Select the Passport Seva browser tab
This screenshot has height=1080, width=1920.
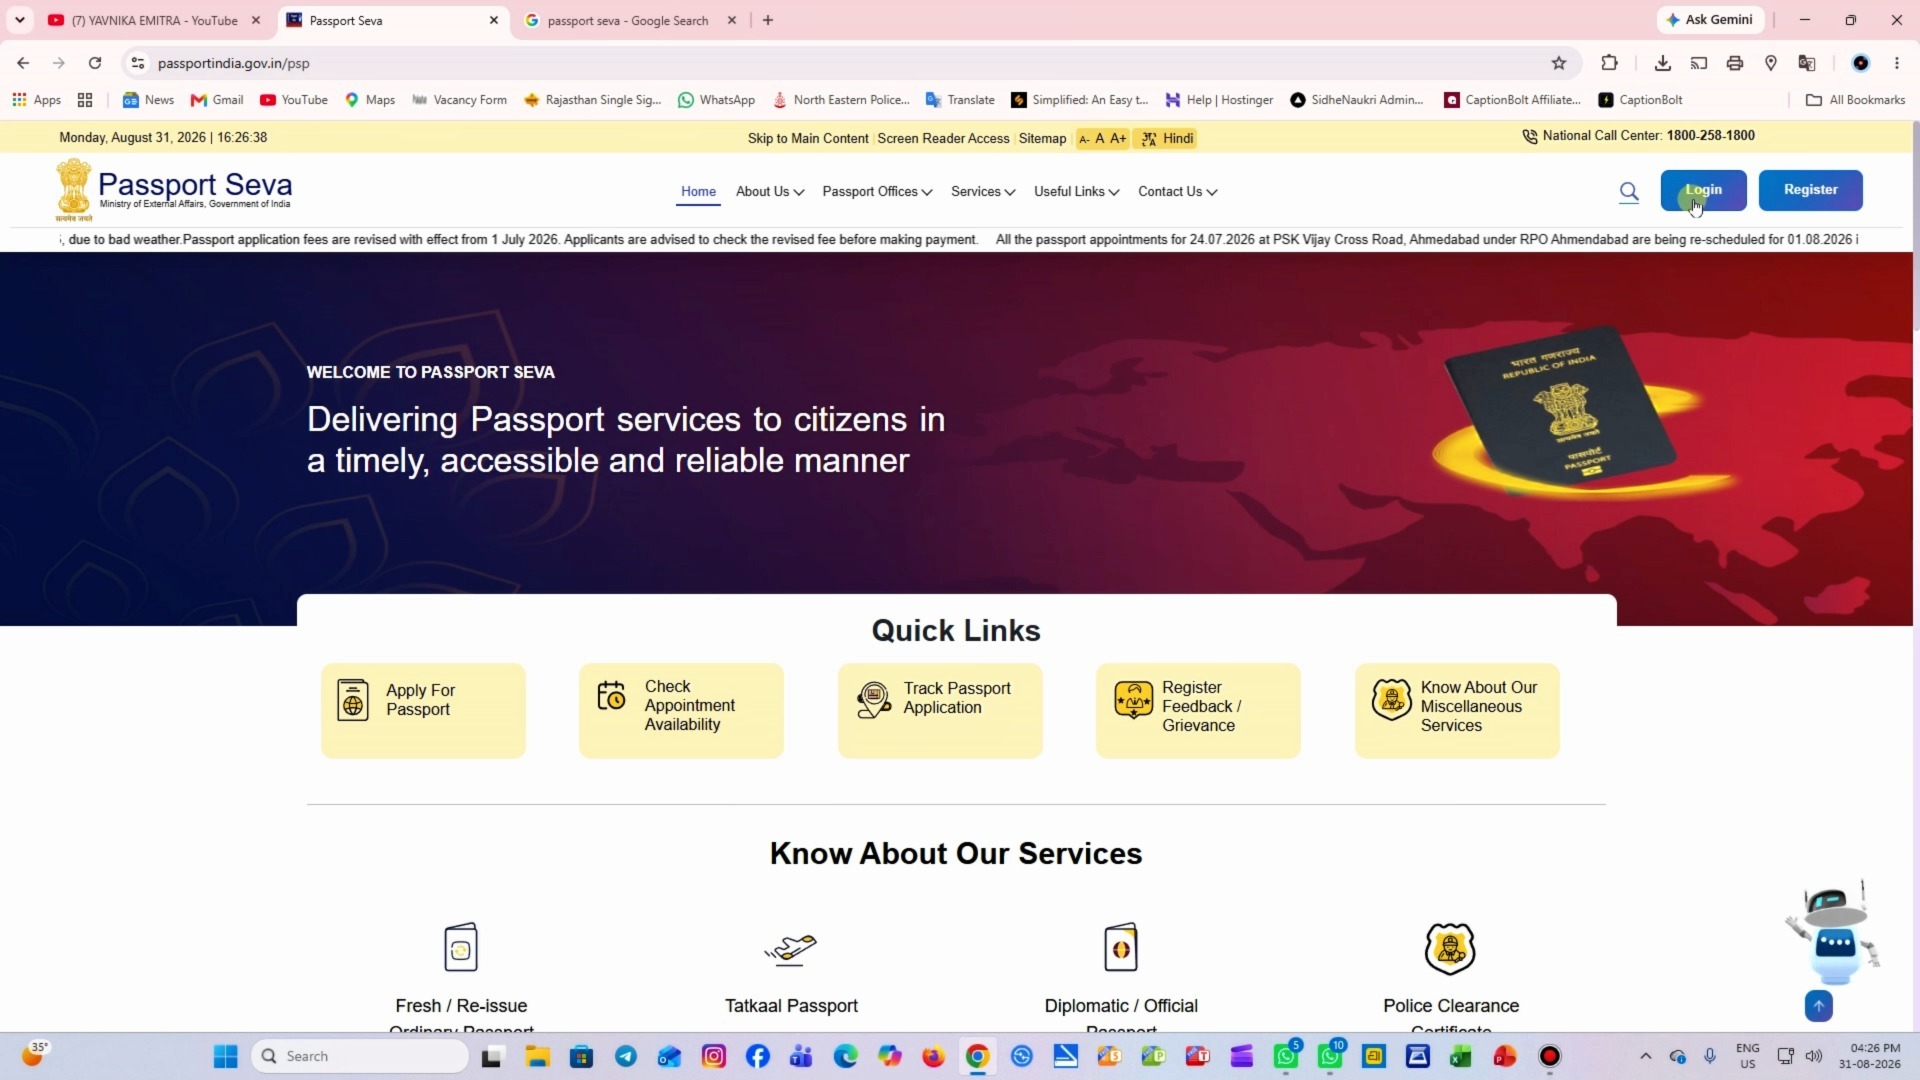(x=393, y=20)
